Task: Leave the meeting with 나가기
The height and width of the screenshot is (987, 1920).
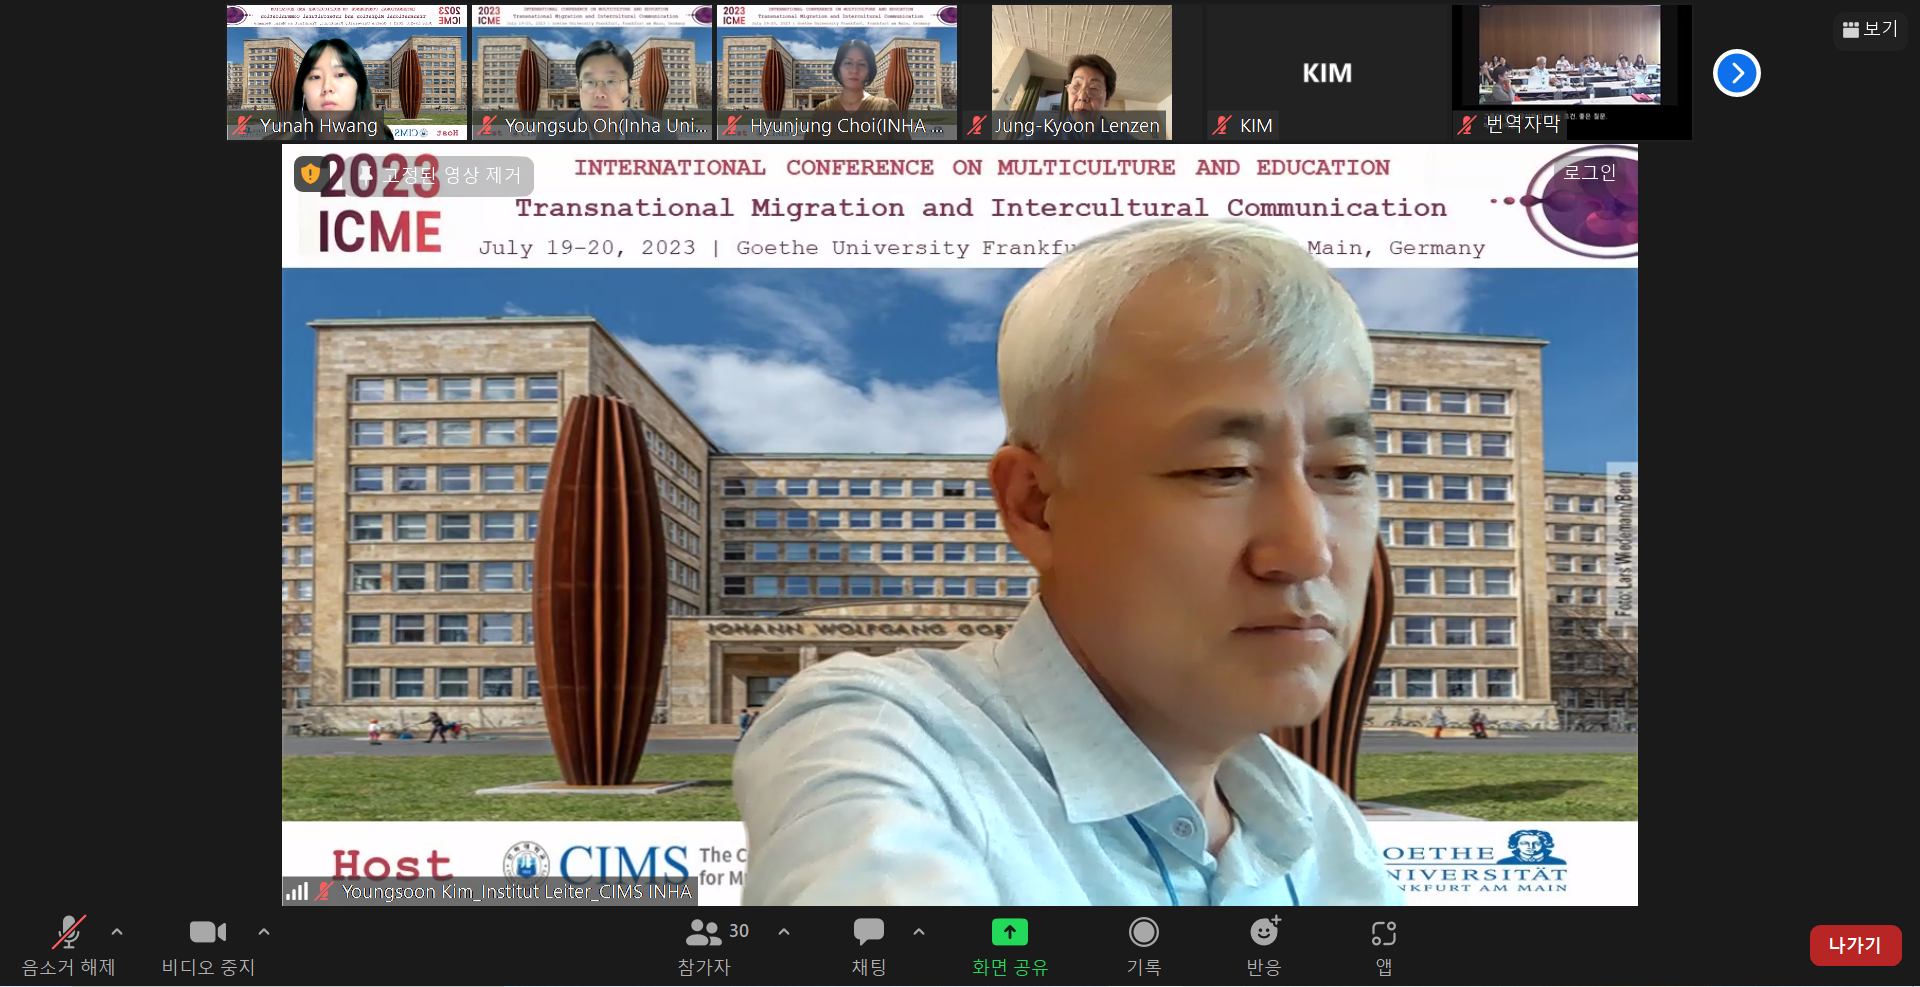Action: coord(1855,945)
